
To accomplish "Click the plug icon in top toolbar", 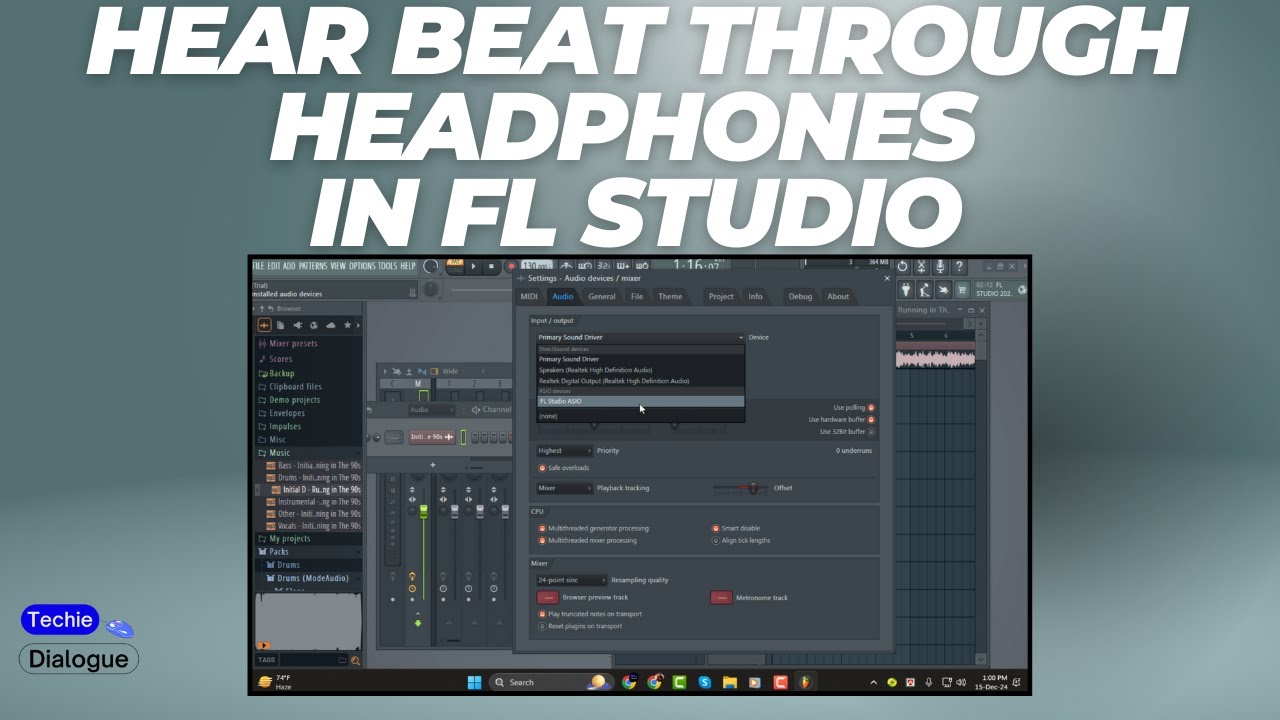I will (x=906, y=290).
